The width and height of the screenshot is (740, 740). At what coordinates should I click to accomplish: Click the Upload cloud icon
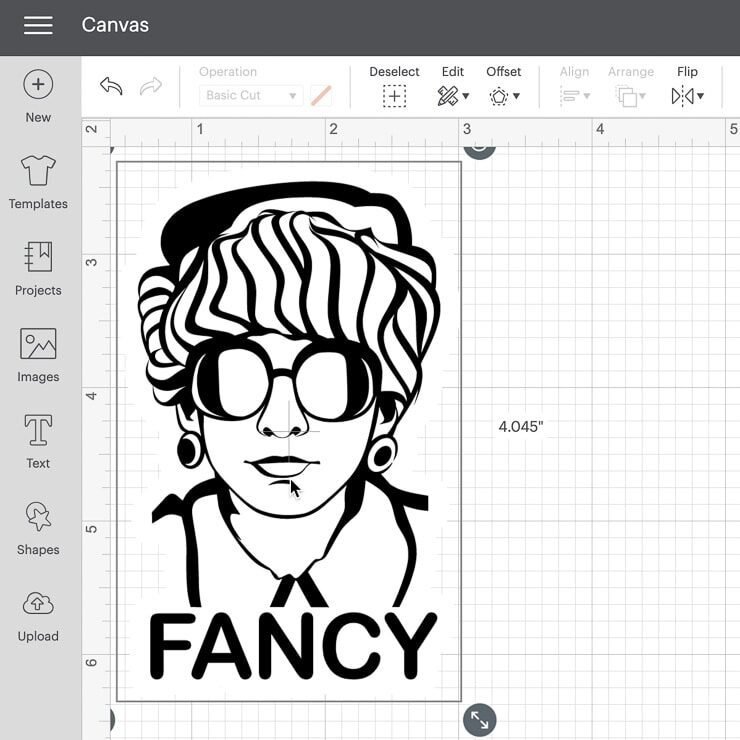(38, 604)
